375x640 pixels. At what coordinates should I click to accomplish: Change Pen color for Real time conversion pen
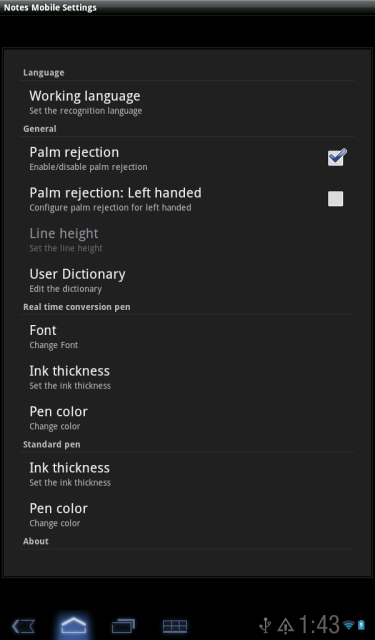pos(187,418)
